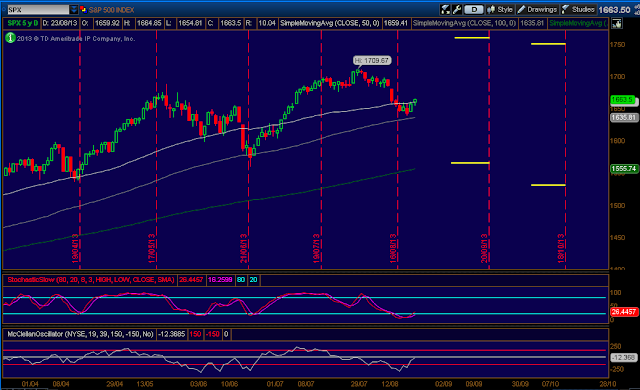Click the 1663.5 green price axis label
Screen dimensions: 640x390
point(622,100)
